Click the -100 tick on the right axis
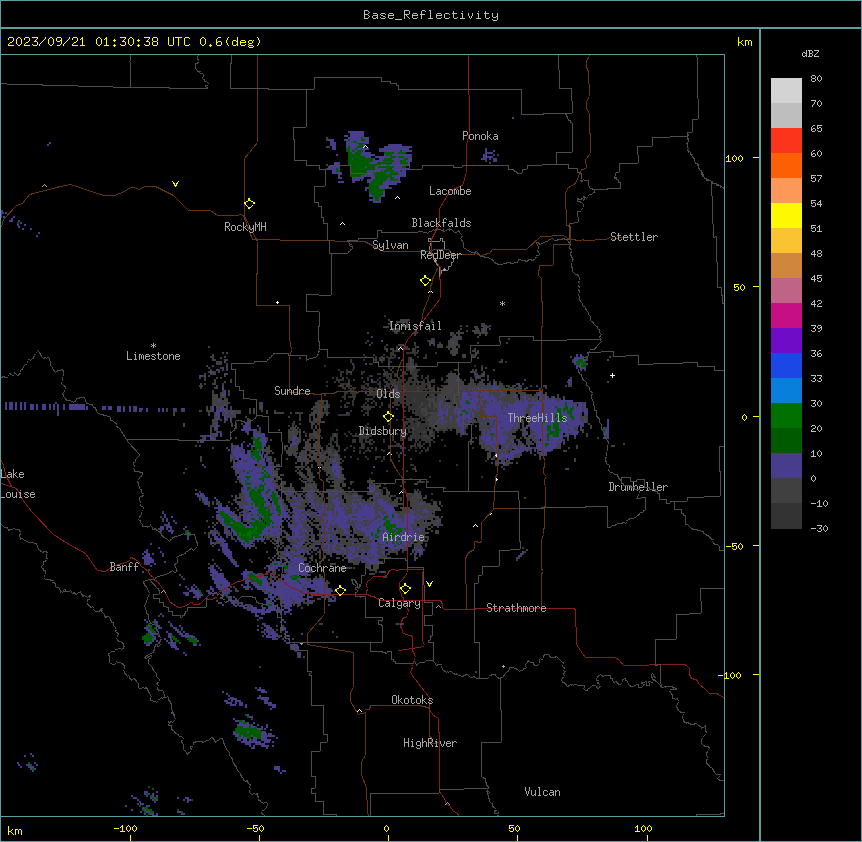Image resolution: width=862 pixels, height=842 pixels. click(730, 675)
